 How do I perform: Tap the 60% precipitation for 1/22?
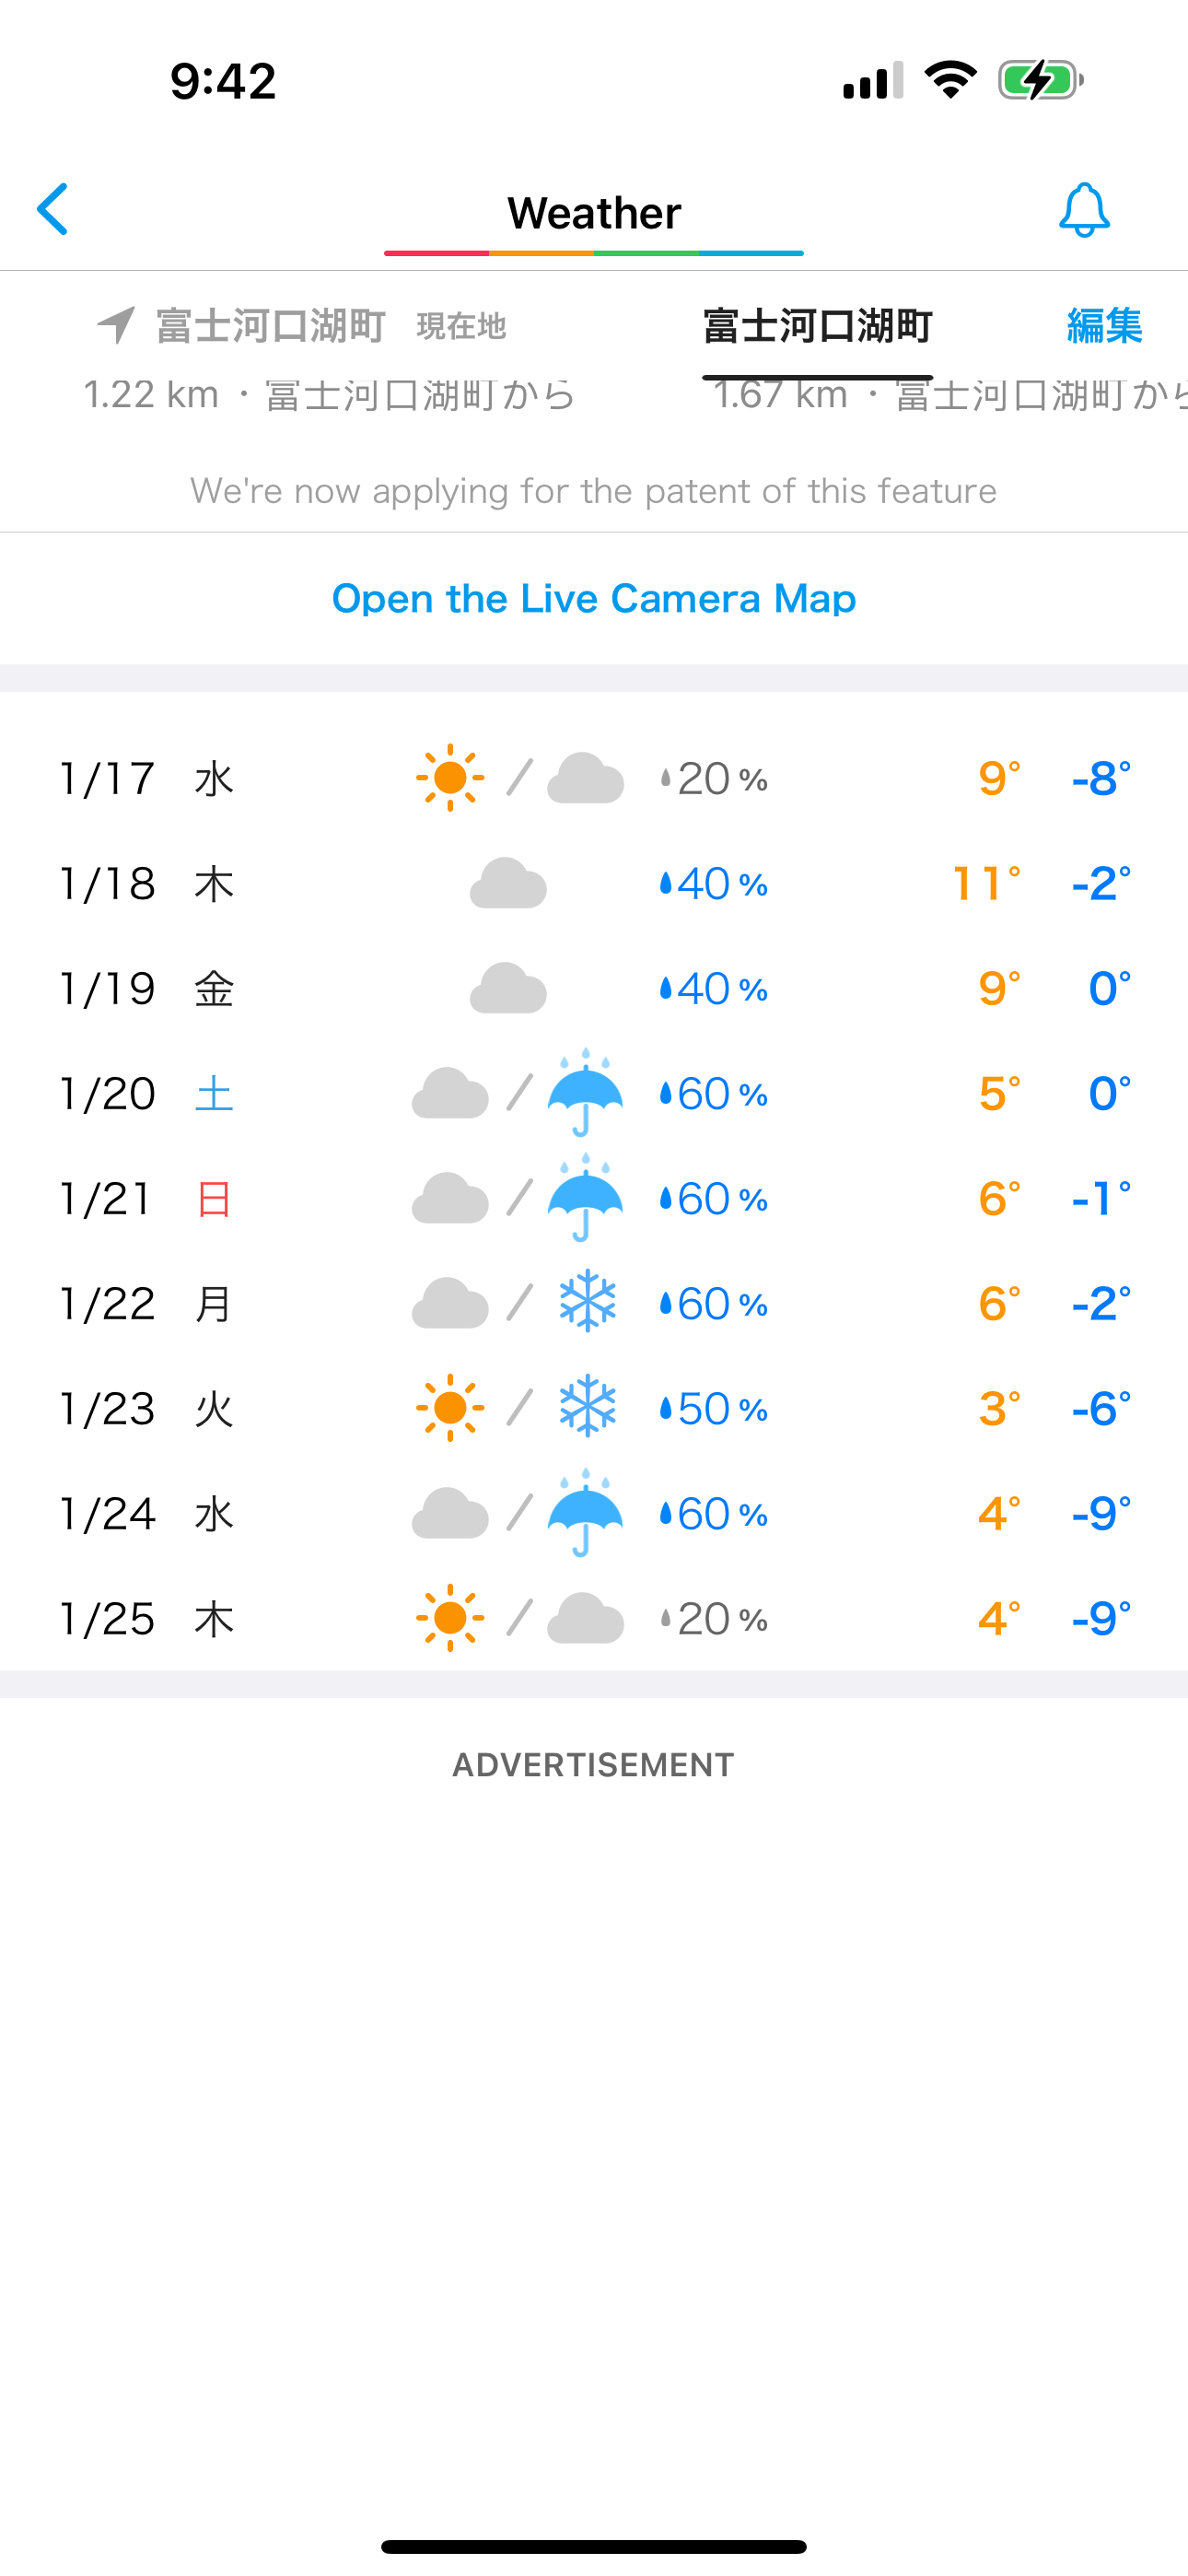pos(714,1303)
